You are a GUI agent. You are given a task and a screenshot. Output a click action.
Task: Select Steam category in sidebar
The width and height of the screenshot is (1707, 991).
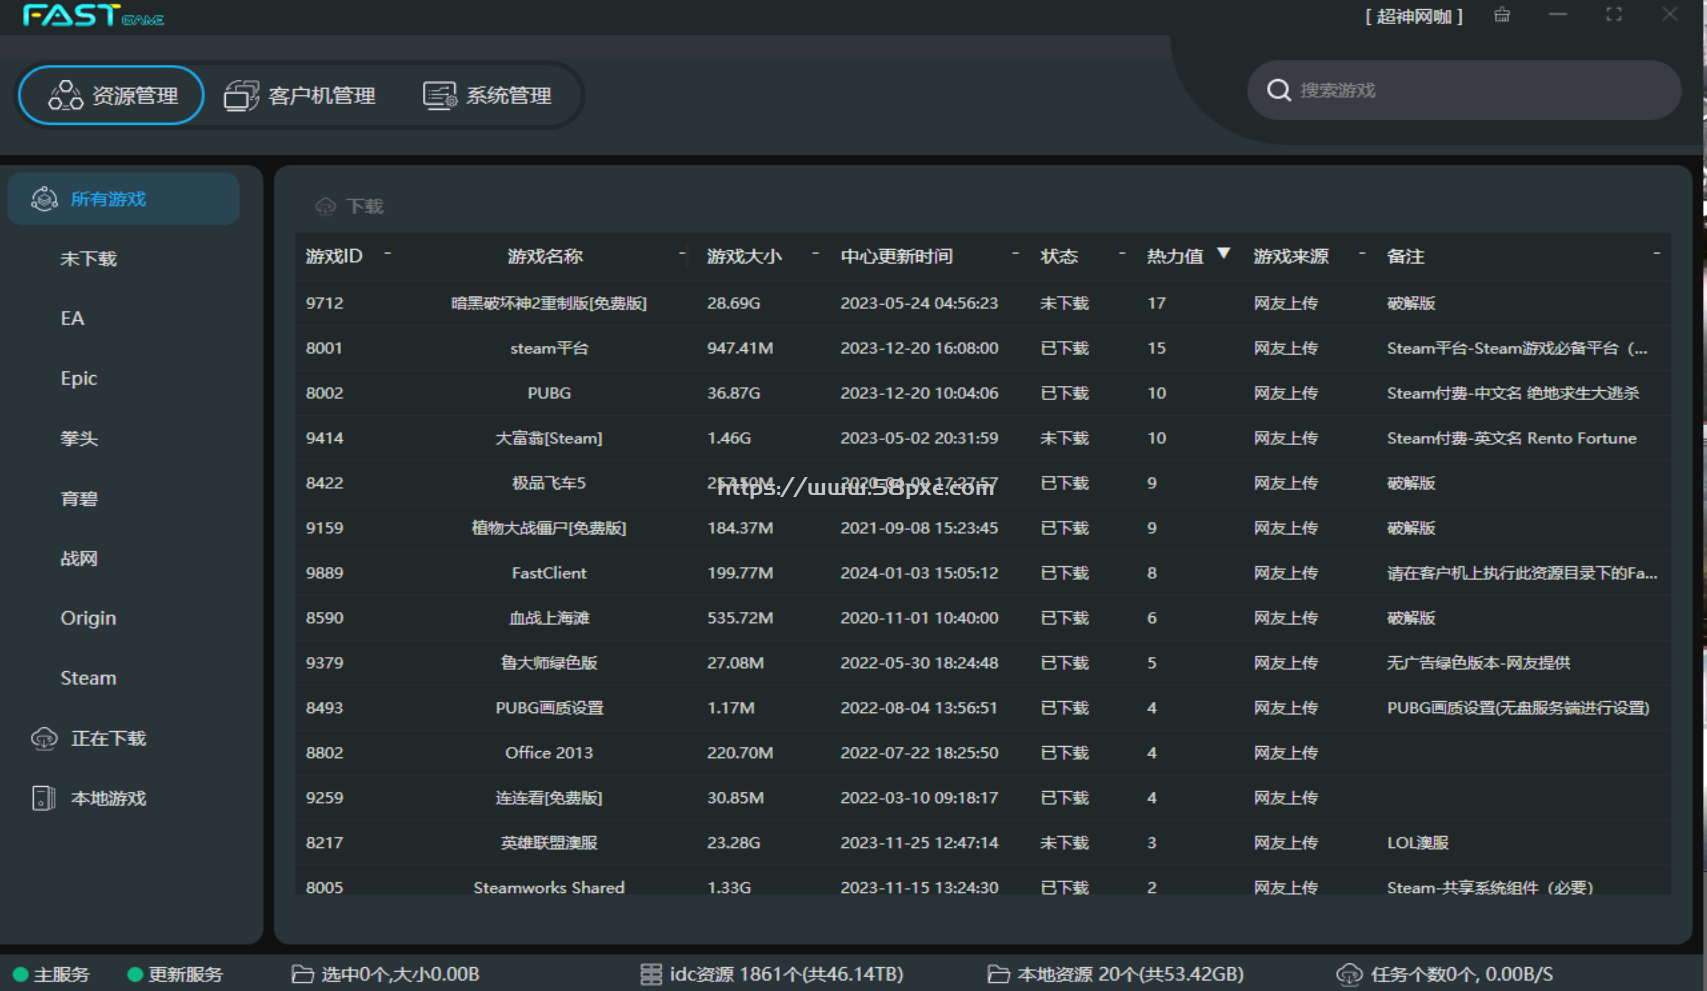coord(88,678)
